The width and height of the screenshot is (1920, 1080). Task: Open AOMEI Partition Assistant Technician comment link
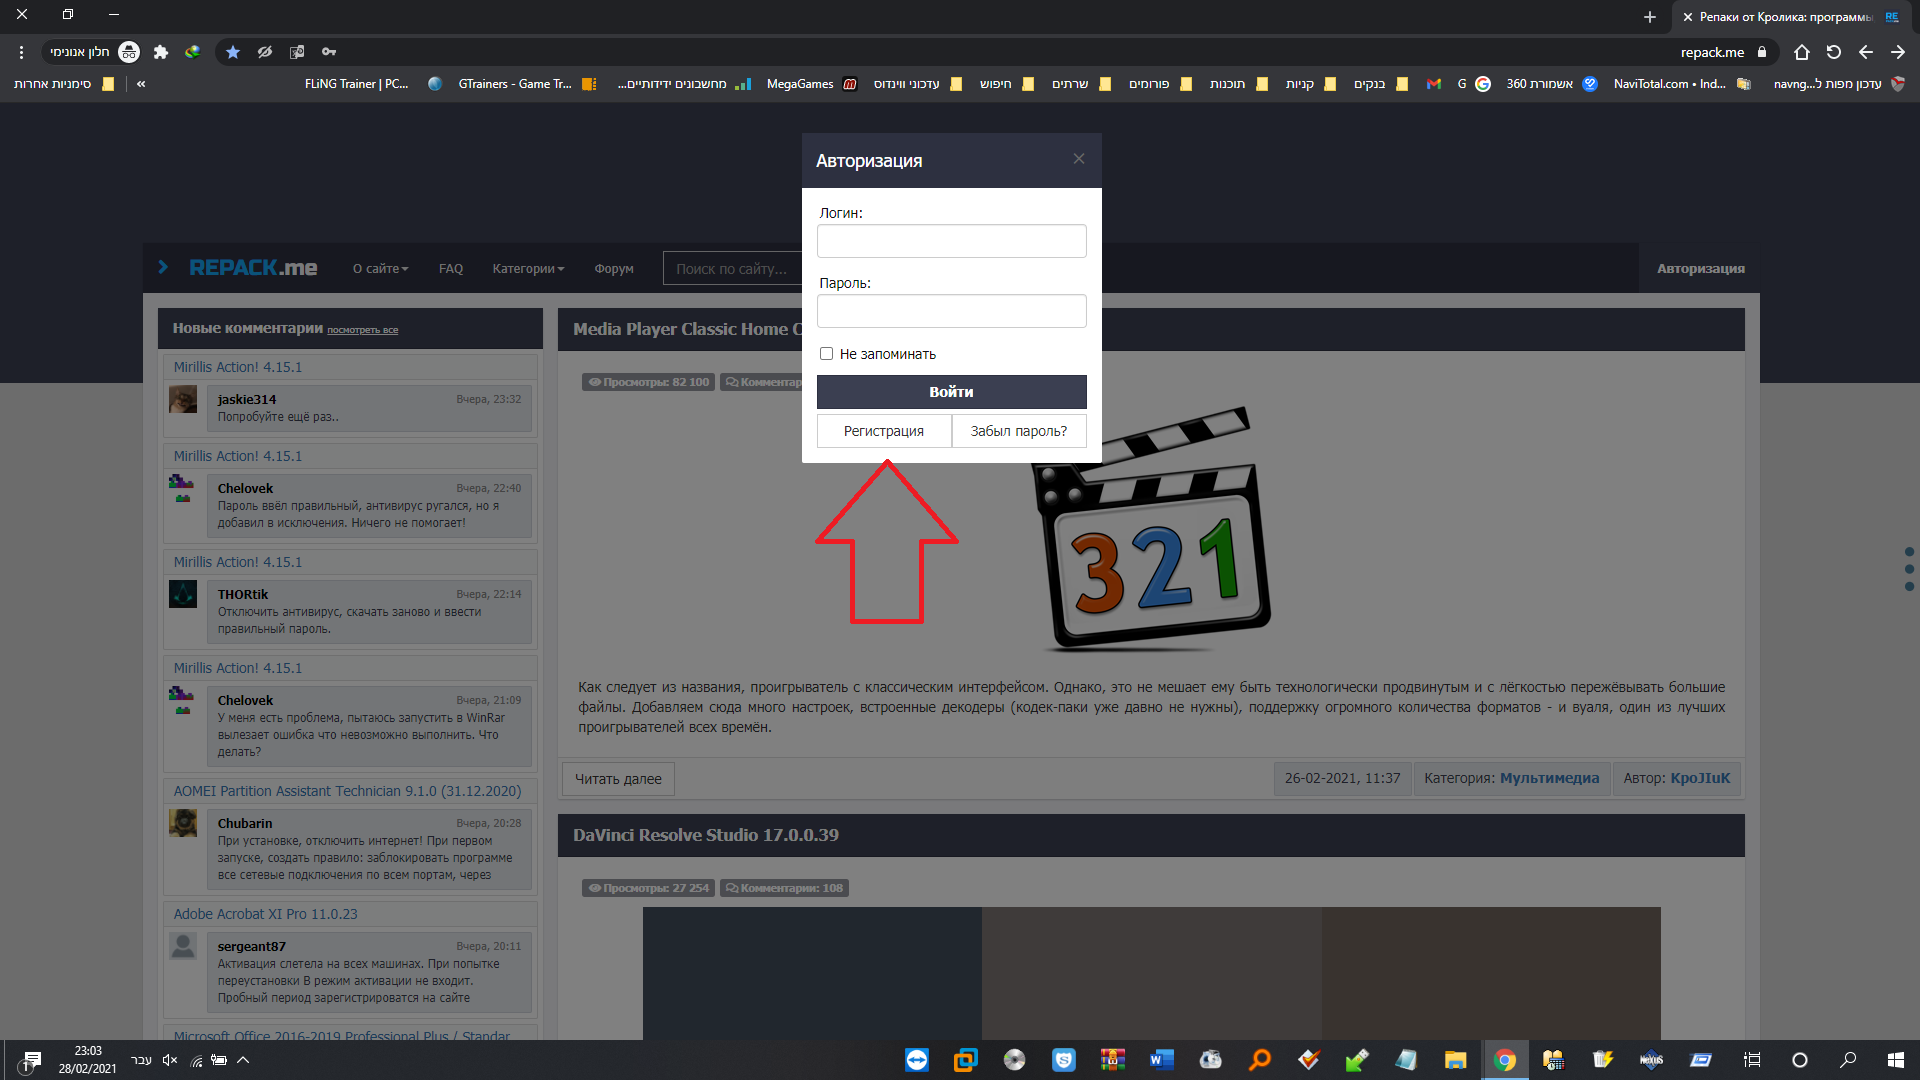[347, 791]
